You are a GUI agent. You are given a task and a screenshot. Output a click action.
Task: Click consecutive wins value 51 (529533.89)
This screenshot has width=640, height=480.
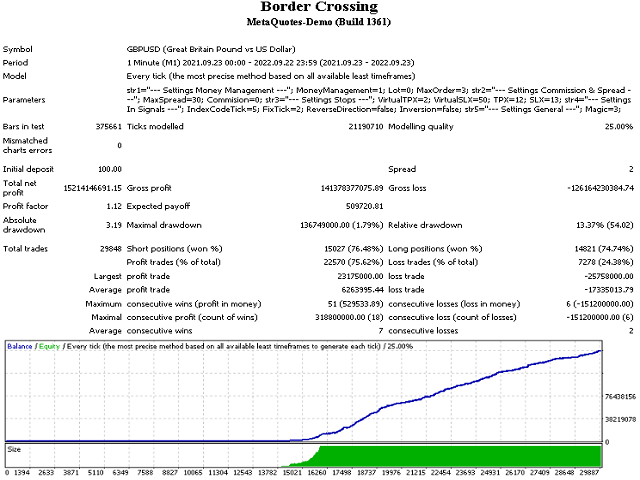pyautogui.click(x=356, y=304)
